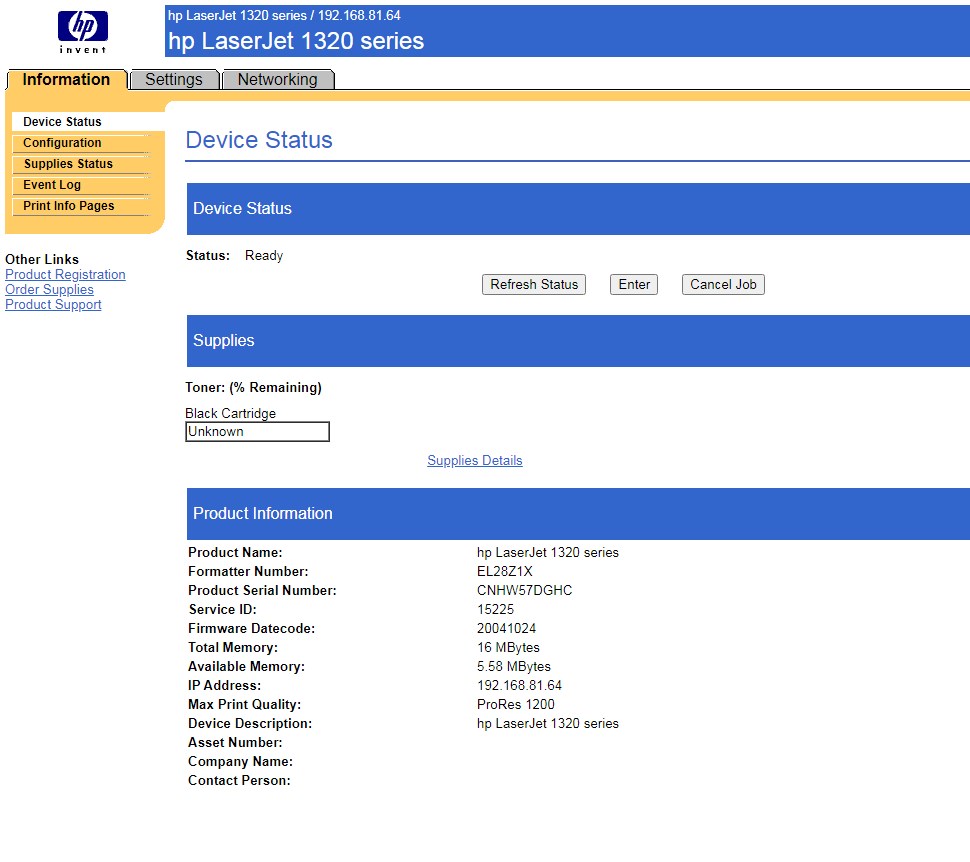
Task: Click the 'Company Name:' label
Action: pyautogui.click(x=241, y=762)
